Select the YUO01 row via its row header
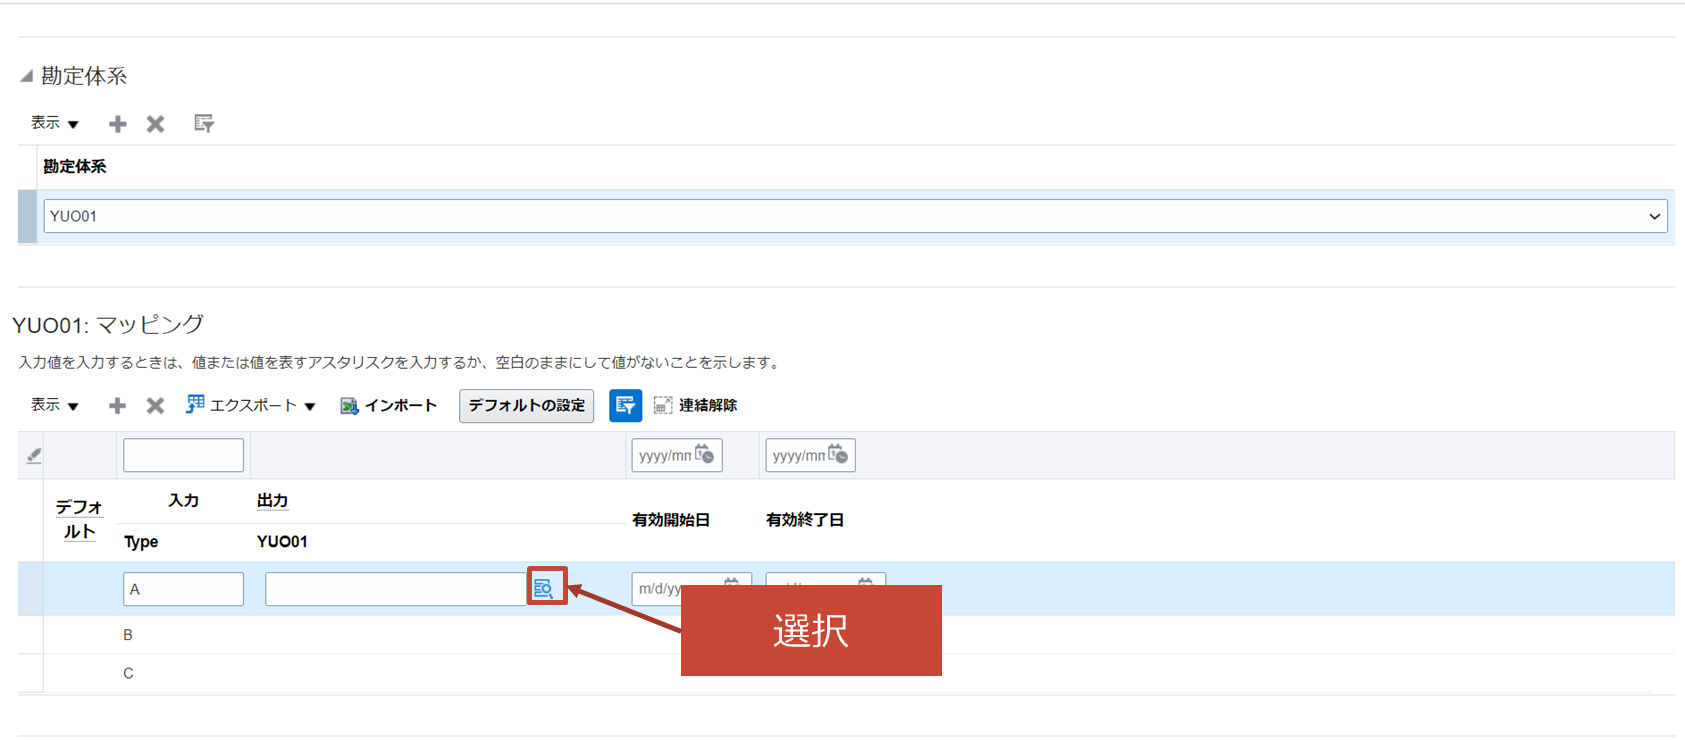This screenshot has width=1685, height=740. tap(28, 216)
